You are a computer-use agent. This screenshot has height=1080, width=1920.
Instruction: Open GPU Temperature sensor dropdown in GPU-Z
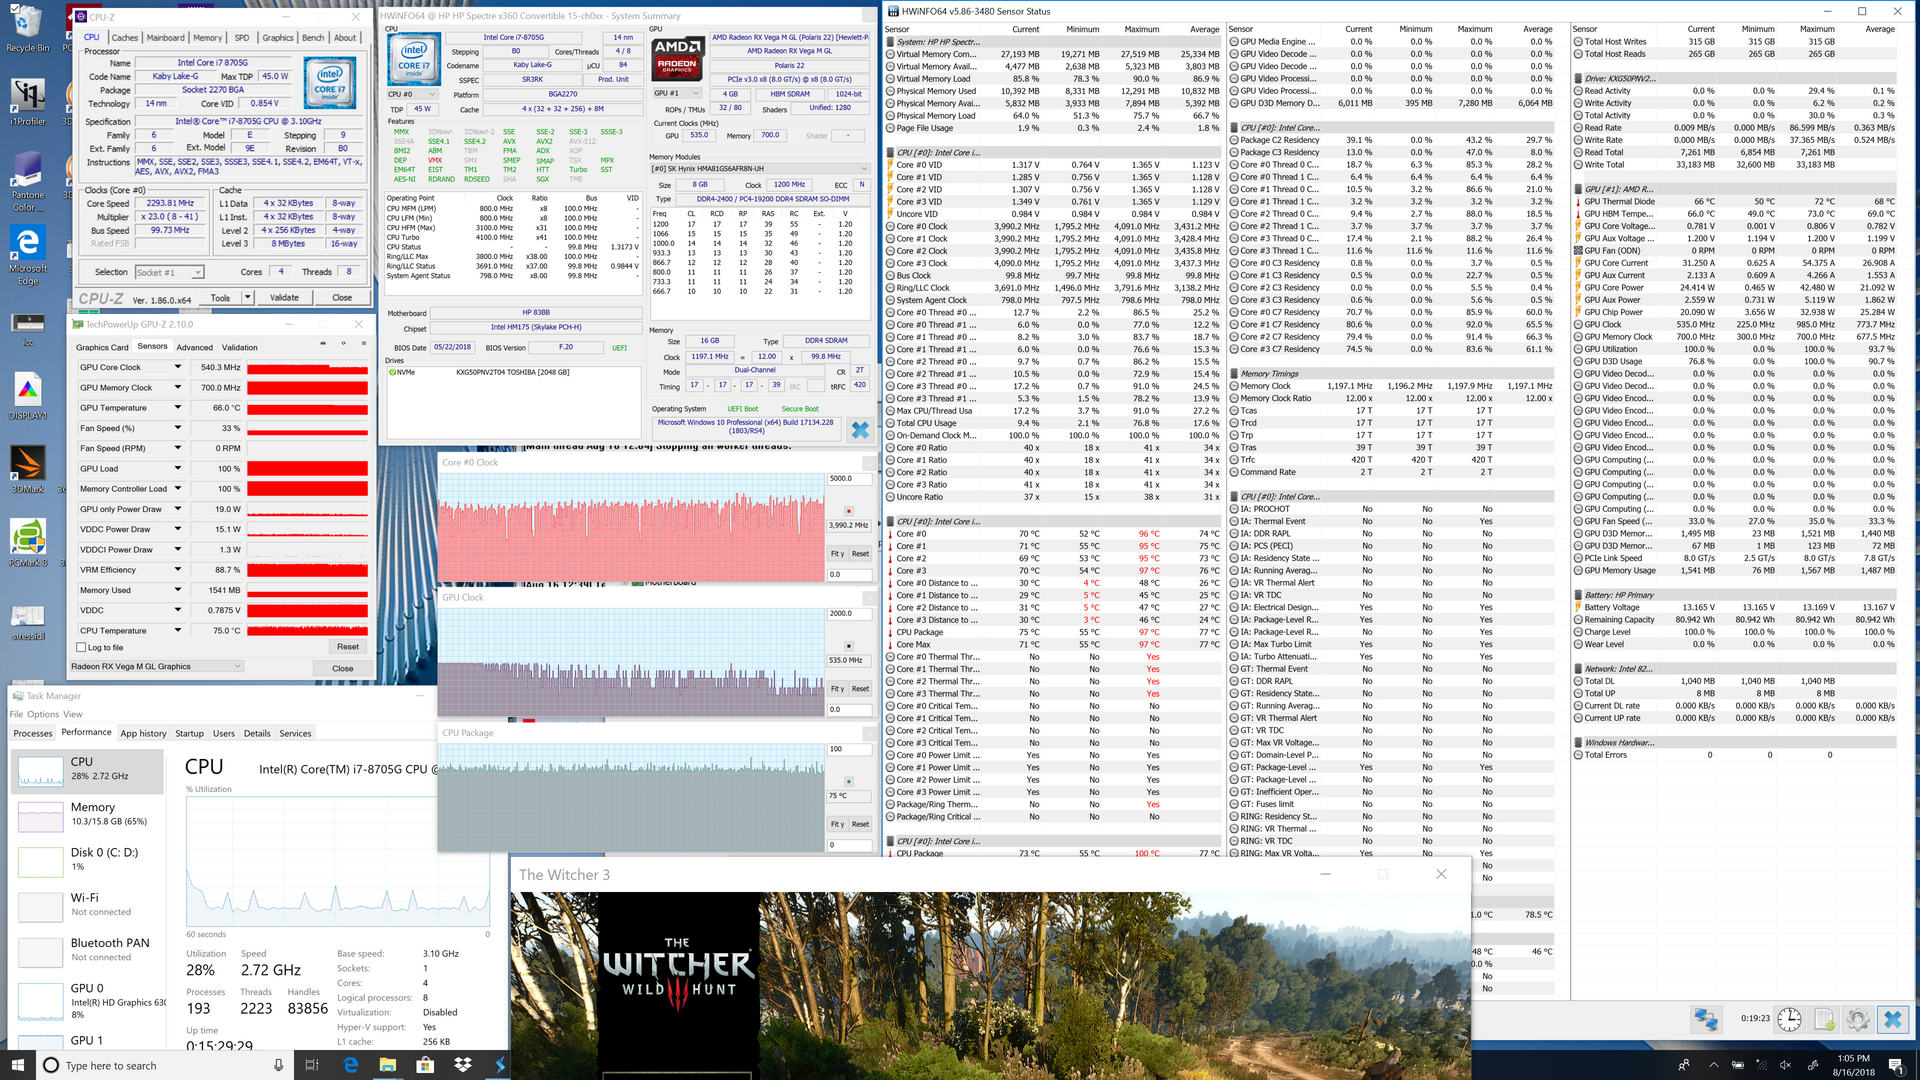point(178,407)
